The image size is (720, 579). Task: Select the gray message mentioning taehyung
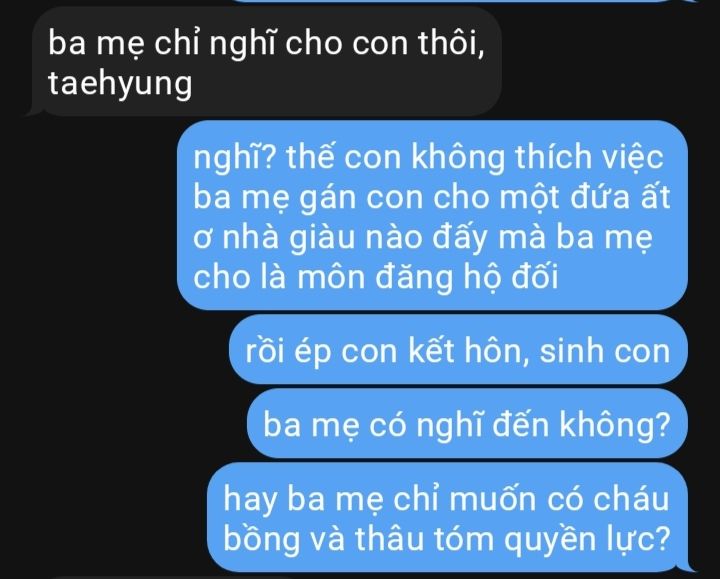[x=266, y=62]
